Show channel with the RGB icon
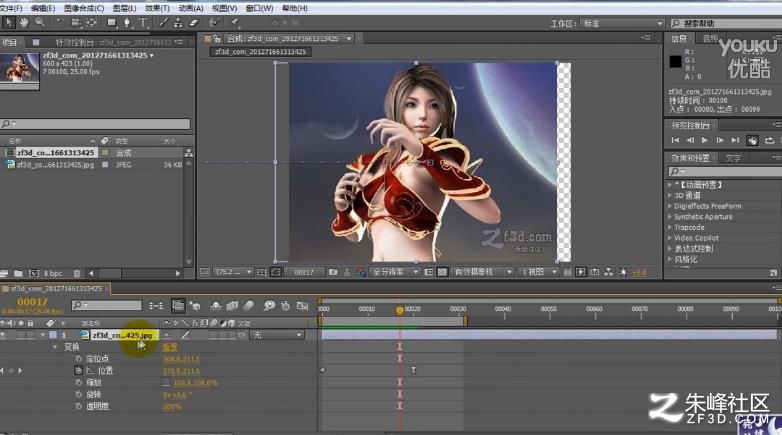Image resolution: width=782 pixels, height=435 pixels. point(361,272)
